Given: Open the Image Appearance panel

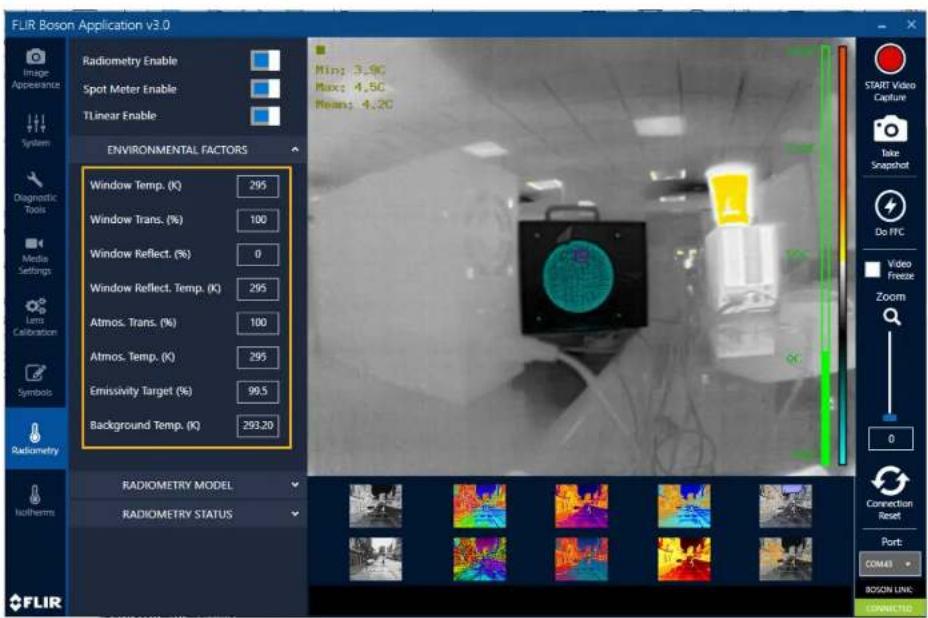Looking at the screenshot, I should coord(36,69).
